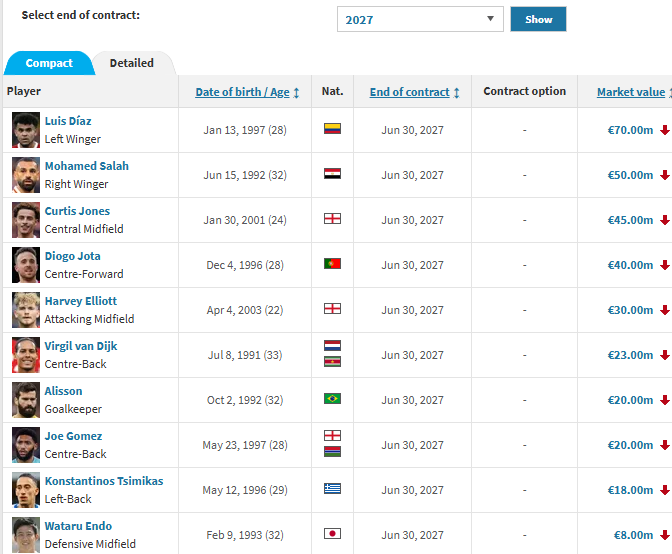
Task: Open Mohamed Salah player profile
Action: [x=87, y=166]
